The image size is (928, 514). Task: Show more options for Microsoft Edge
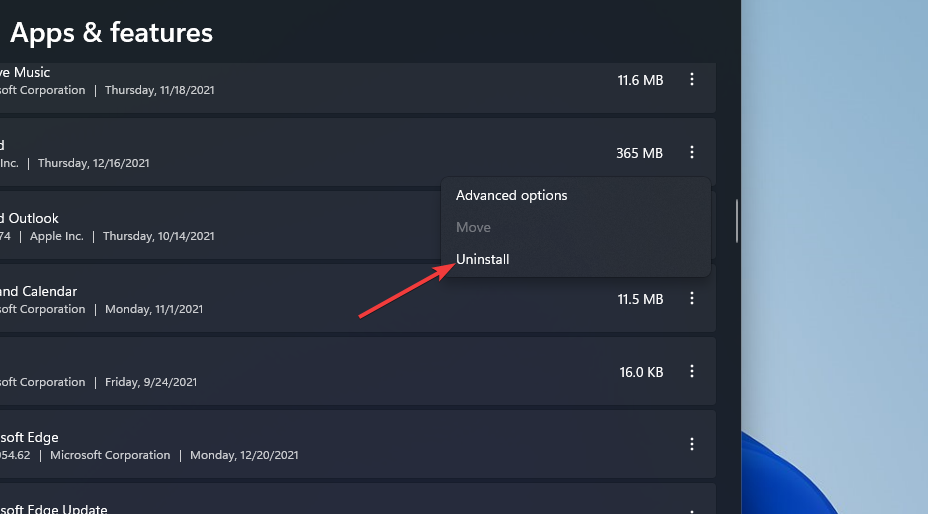pos(692,444)
